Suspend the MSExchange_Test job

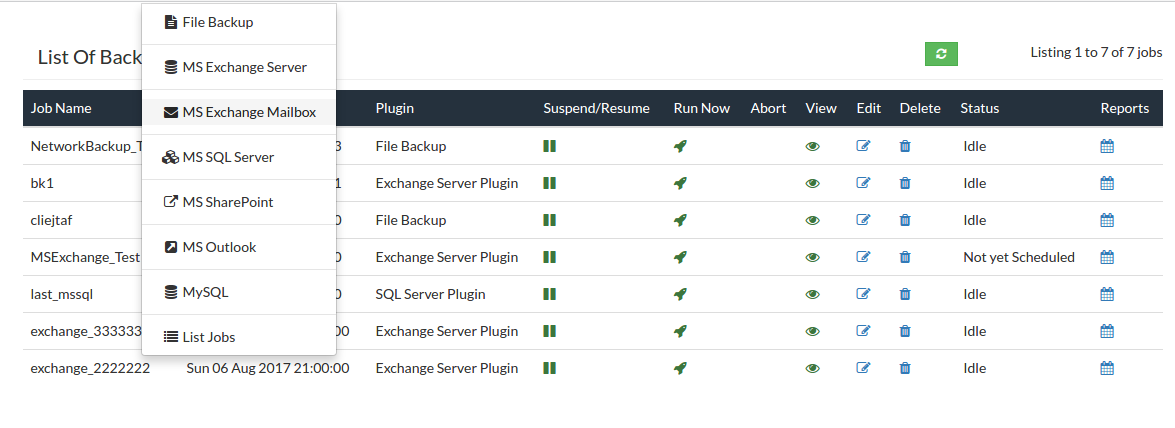point(549,257)
